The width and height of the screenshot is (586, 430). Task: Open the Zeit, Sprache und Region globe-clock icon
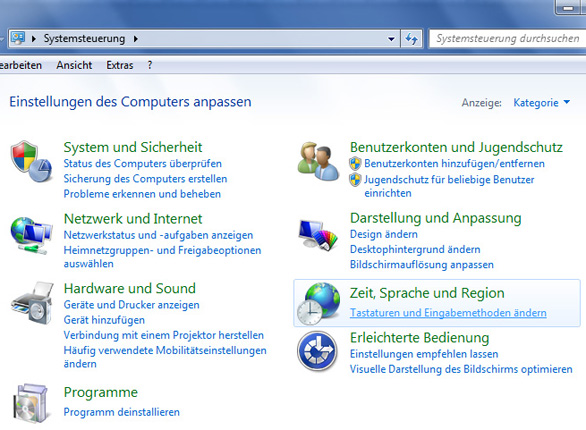pyautogui.click(x=319, y=303)
